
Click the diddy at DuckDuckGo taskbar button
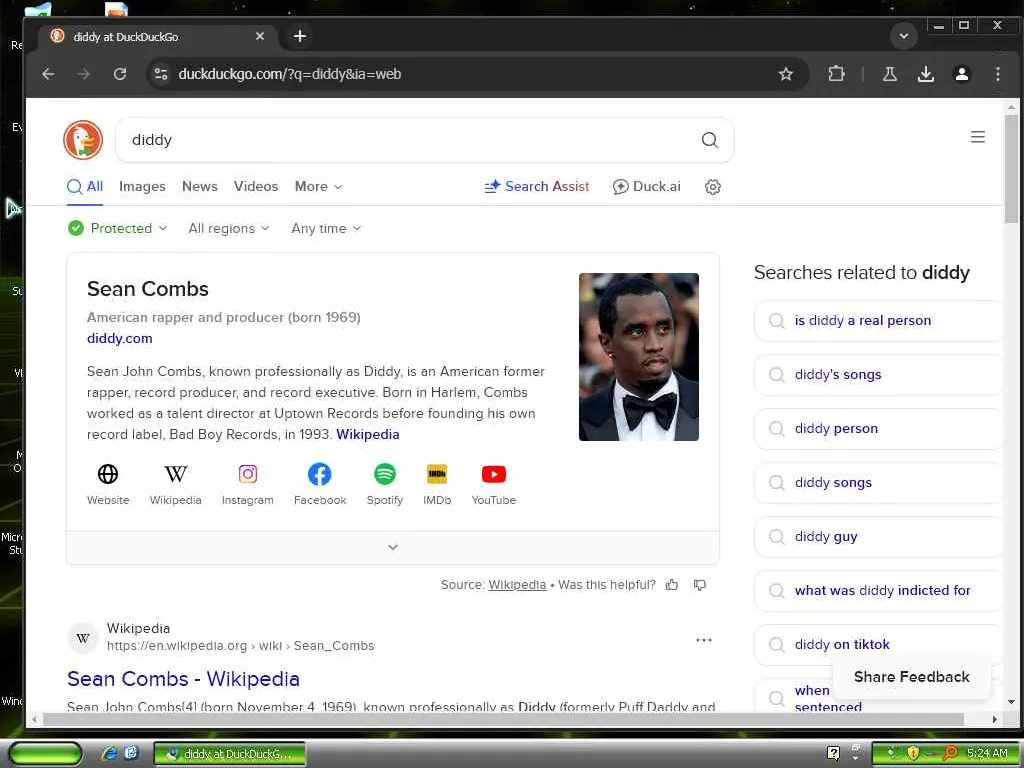(230, 754)
